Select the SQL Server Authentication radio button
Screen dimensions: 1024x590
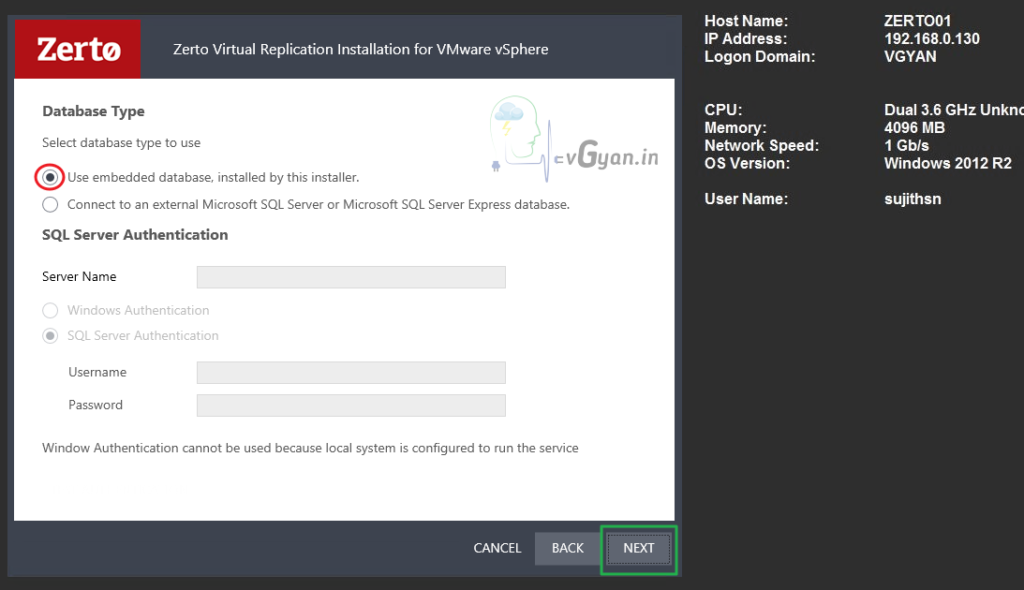(x=50, y=335)
